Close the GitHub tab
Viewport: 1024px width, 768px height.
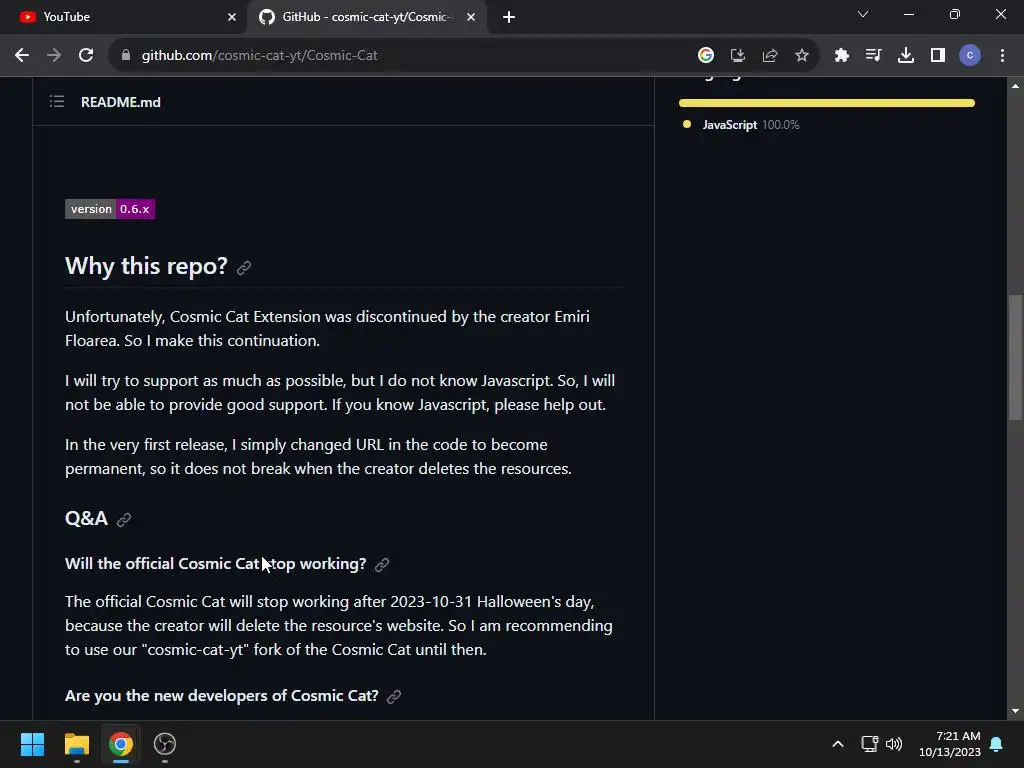(x=471, y=17)
